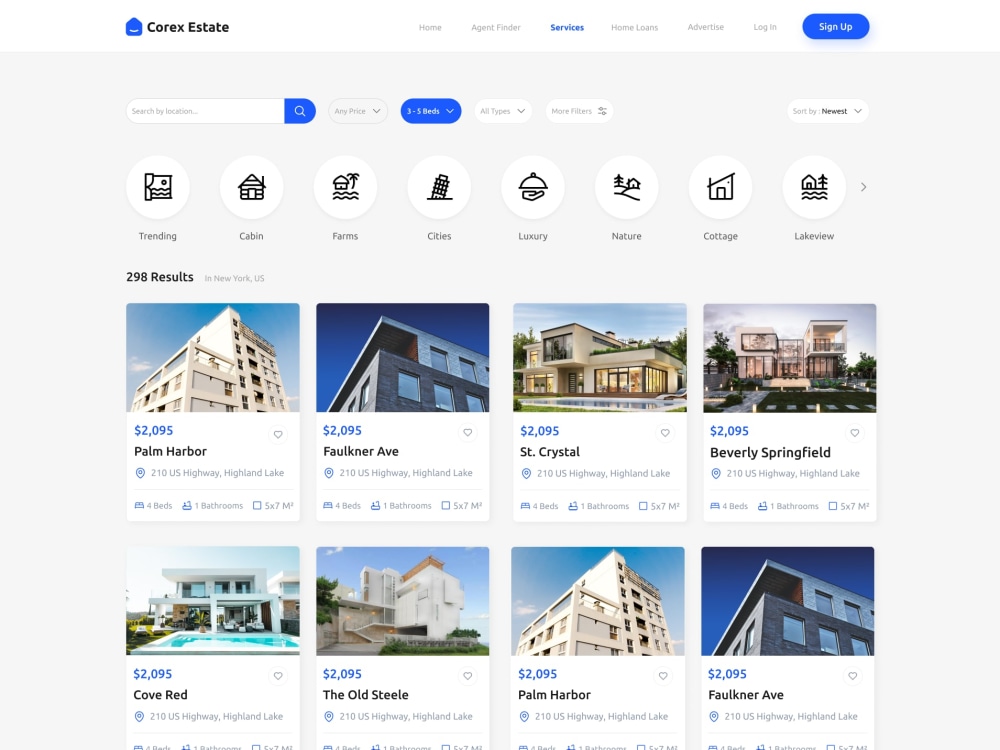The height and width of the screenshot is (750, 1000).
Task: Open the Beverly Springfield listing title
Action: [x=770, y=452]
